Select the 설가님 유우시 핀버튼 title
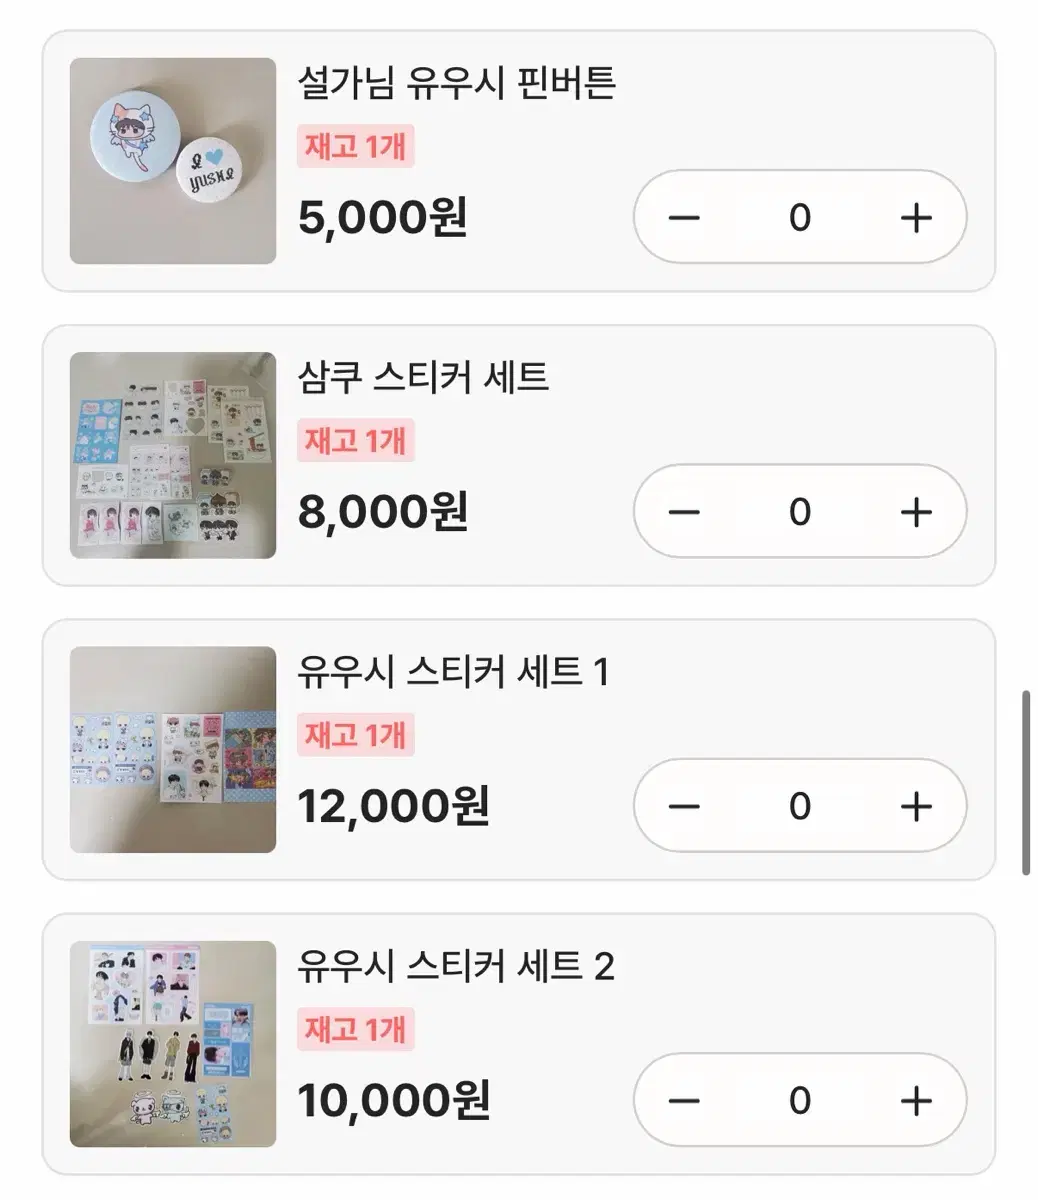 coord(456,82)
